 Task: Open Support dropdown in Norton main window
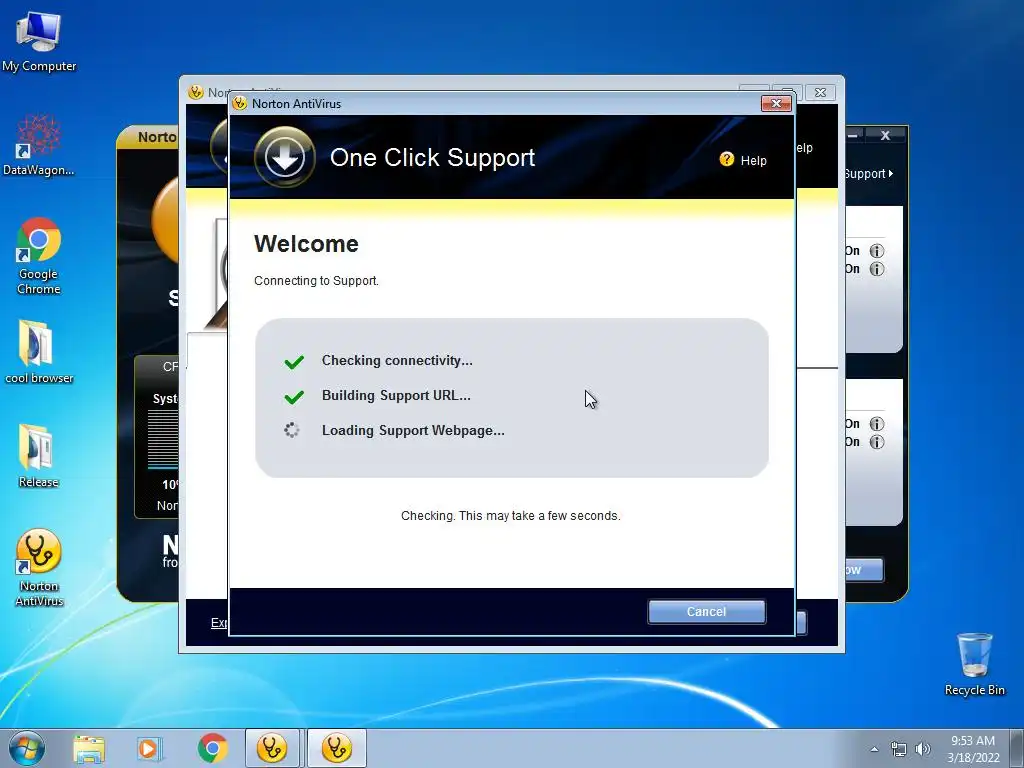pos(869,174)
